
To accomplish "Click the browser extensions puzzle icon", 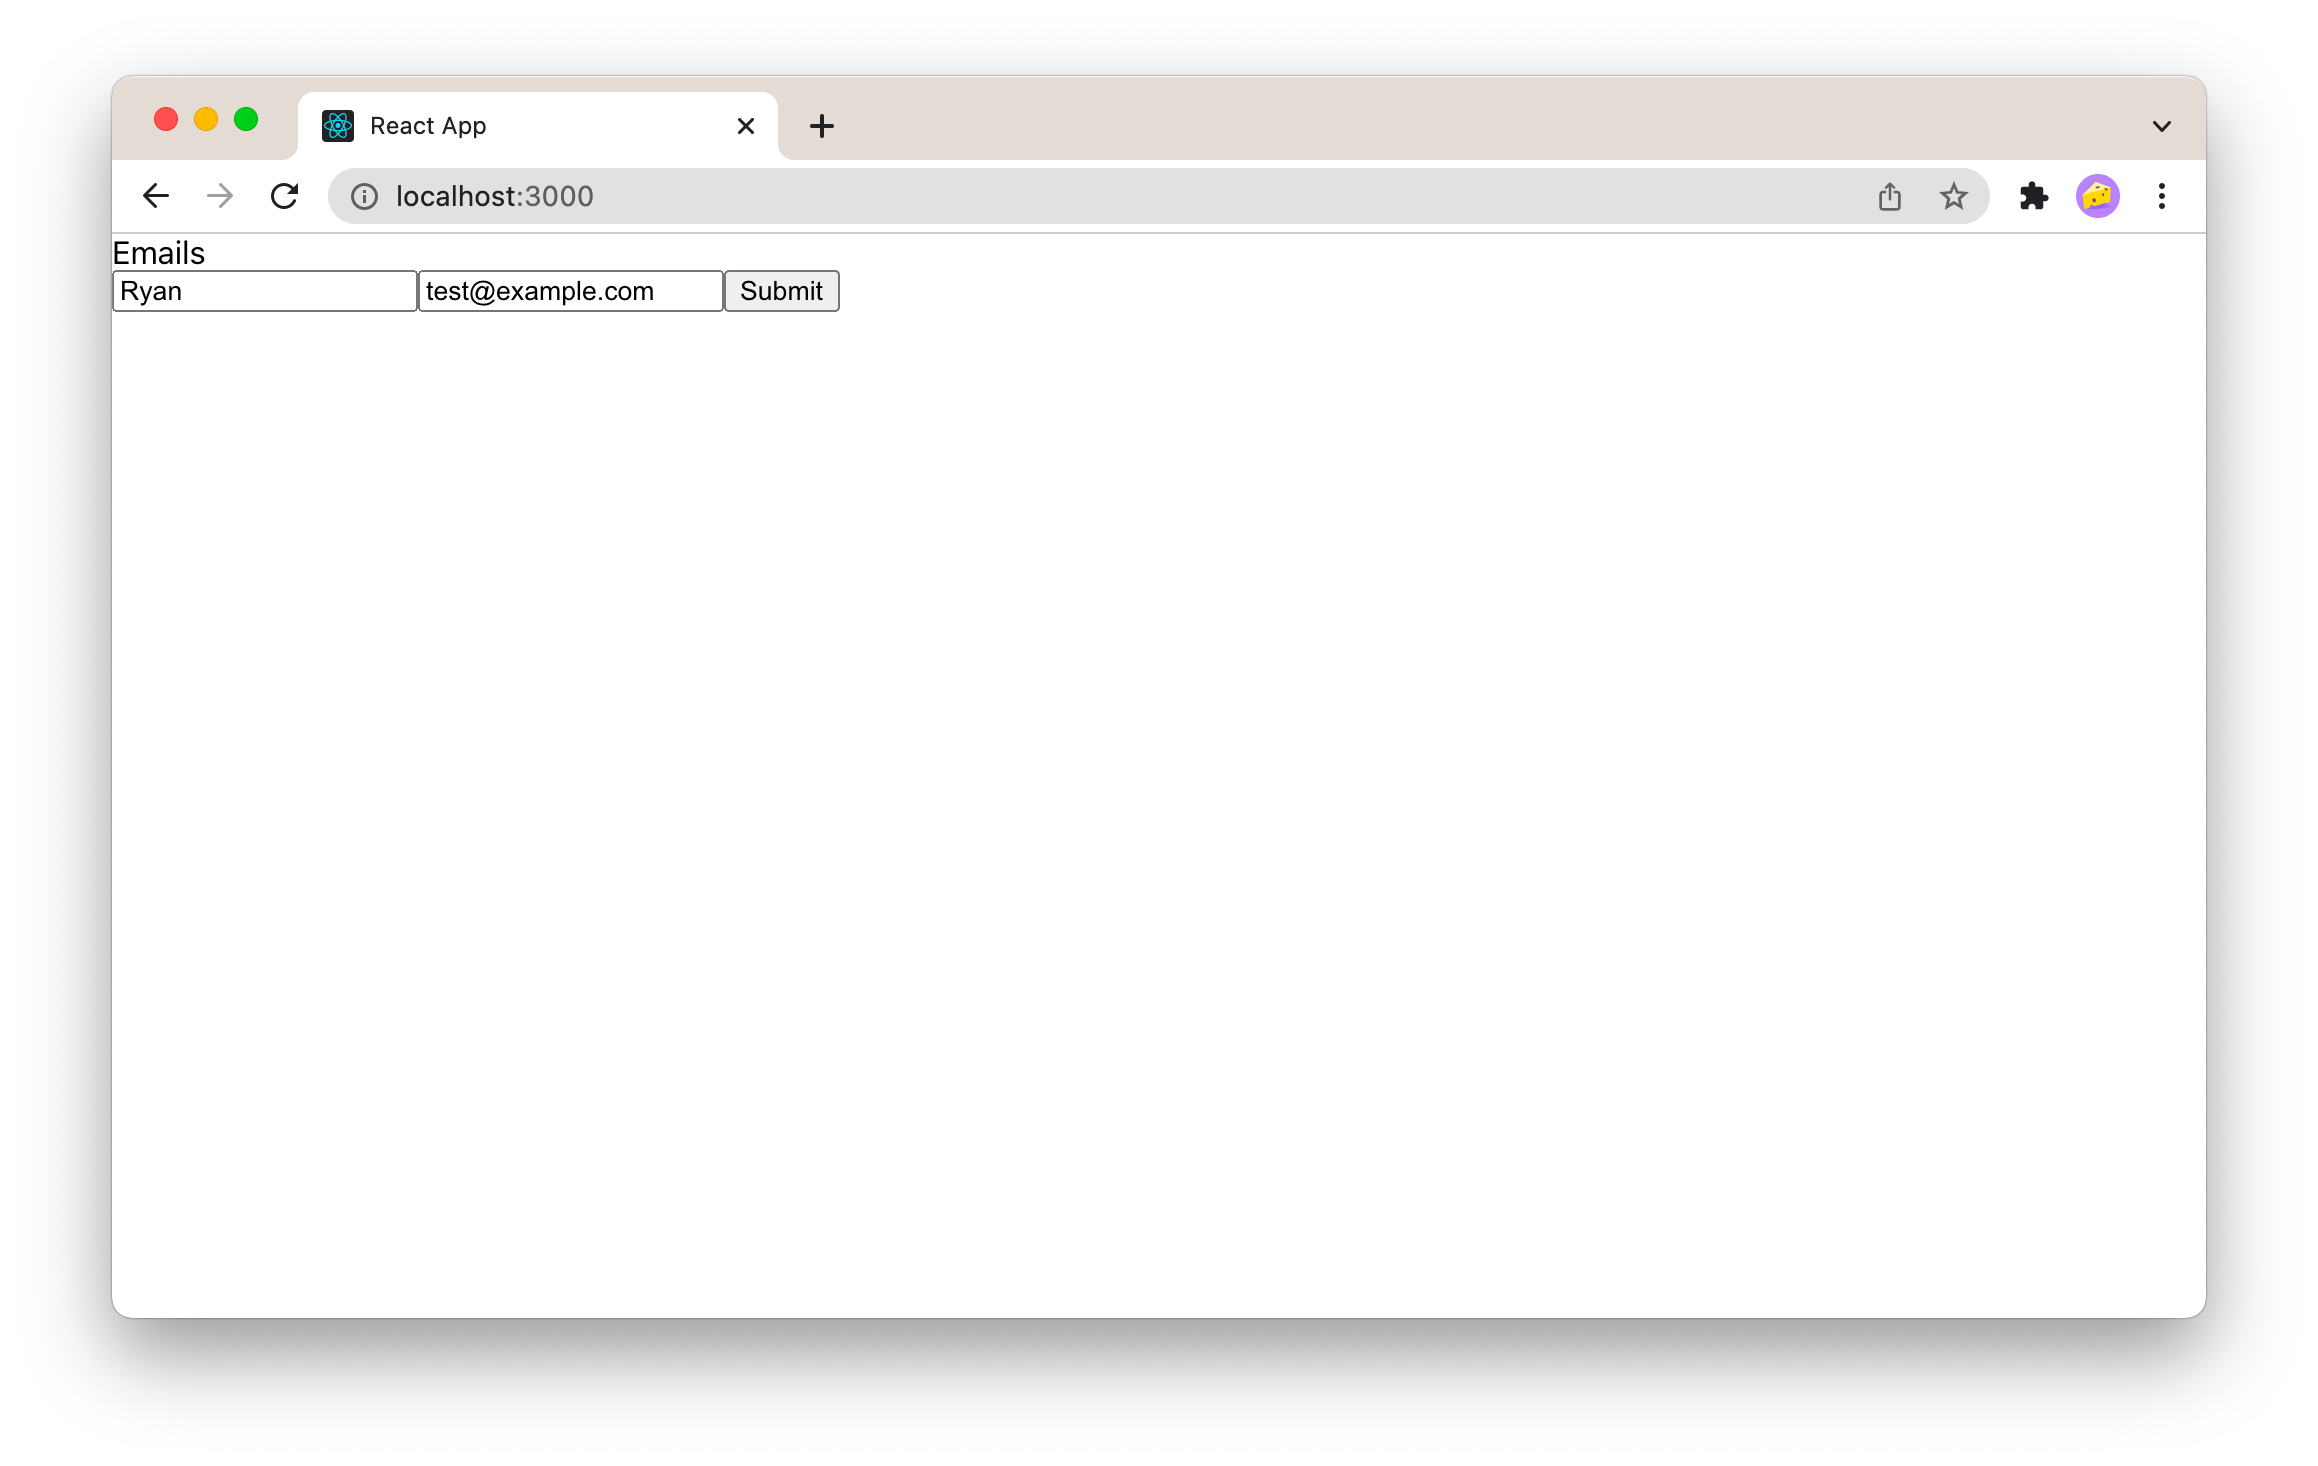I will (2033, 196).
